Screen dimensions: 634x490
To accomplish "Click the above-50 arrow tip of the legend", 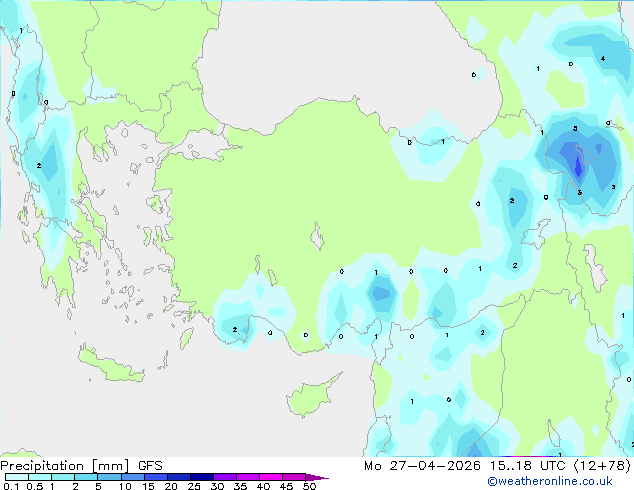I will (317, 477).
